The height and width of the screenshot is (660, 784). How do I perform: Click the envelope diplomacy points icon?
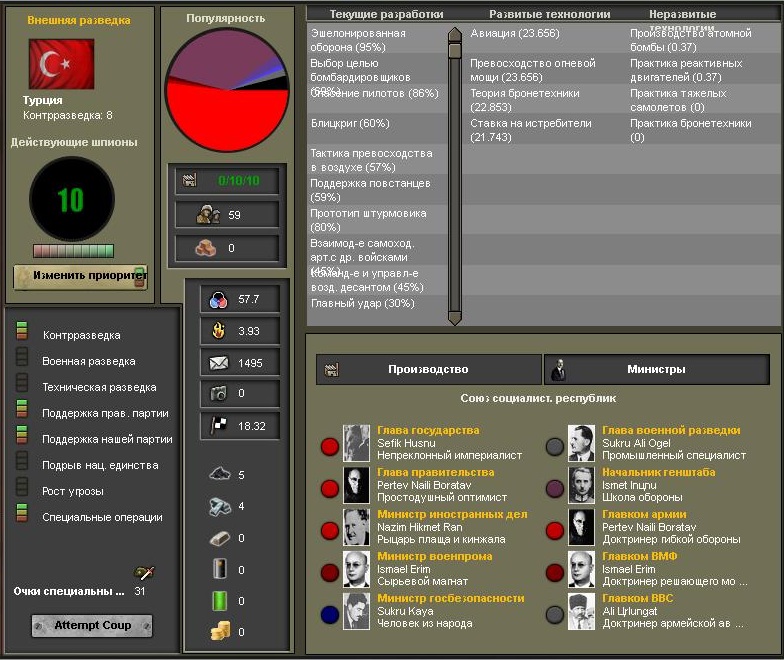point(218,363)
